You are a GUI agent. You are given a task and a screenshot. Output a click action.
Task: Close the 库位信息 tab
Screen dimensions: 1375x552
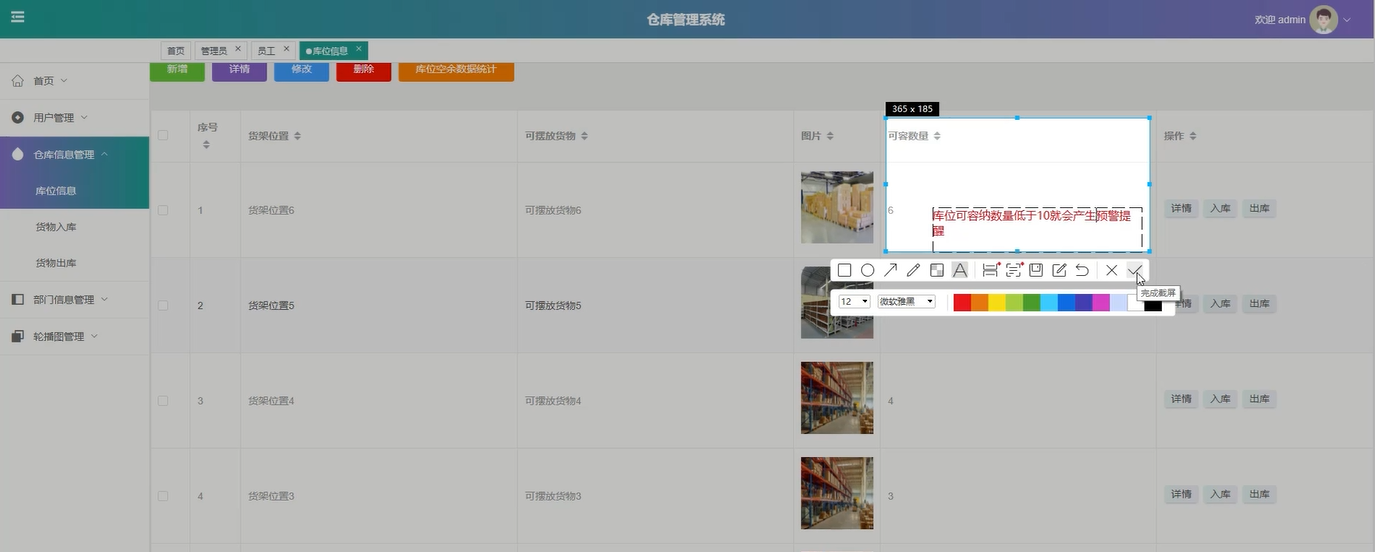click(359, 49)
